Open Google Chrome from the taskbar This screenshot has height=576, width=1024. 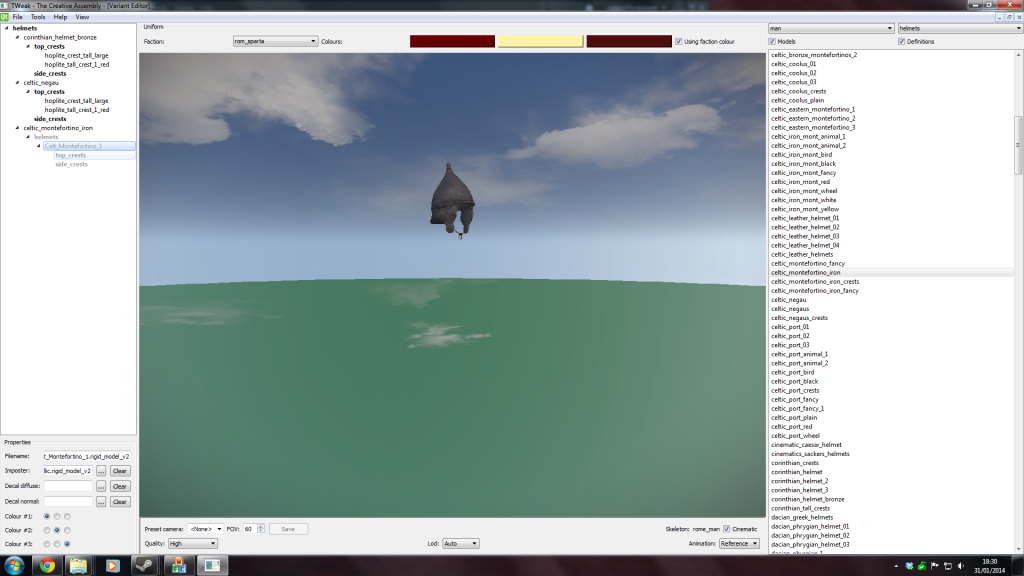46,565
